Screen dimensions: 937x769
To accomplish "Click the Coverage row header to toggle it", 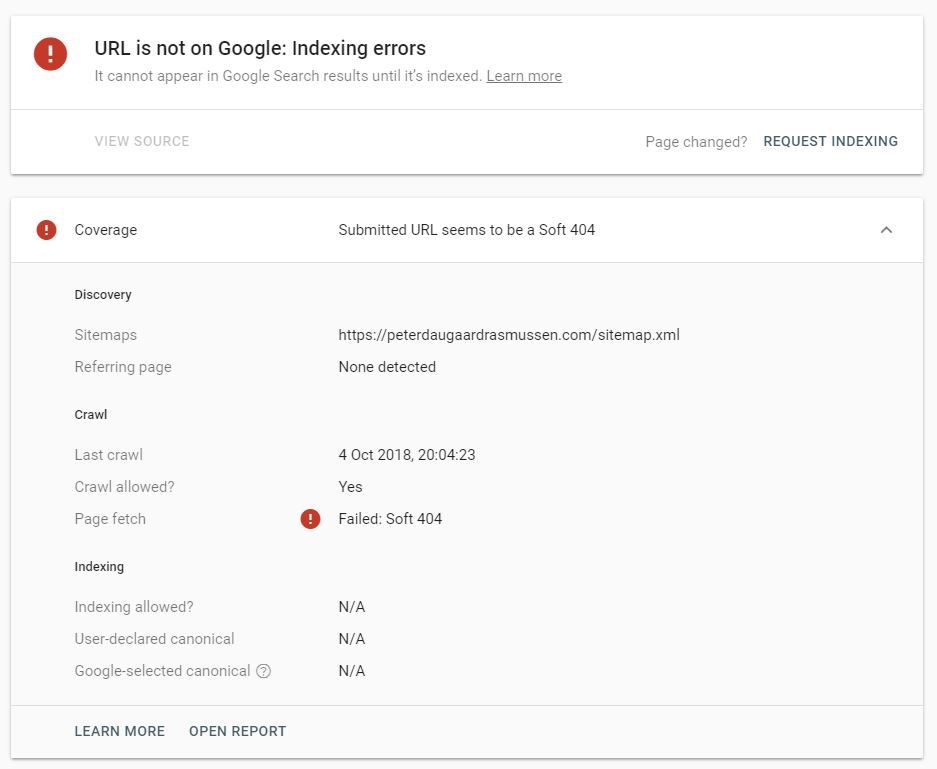I will (105, 230).
